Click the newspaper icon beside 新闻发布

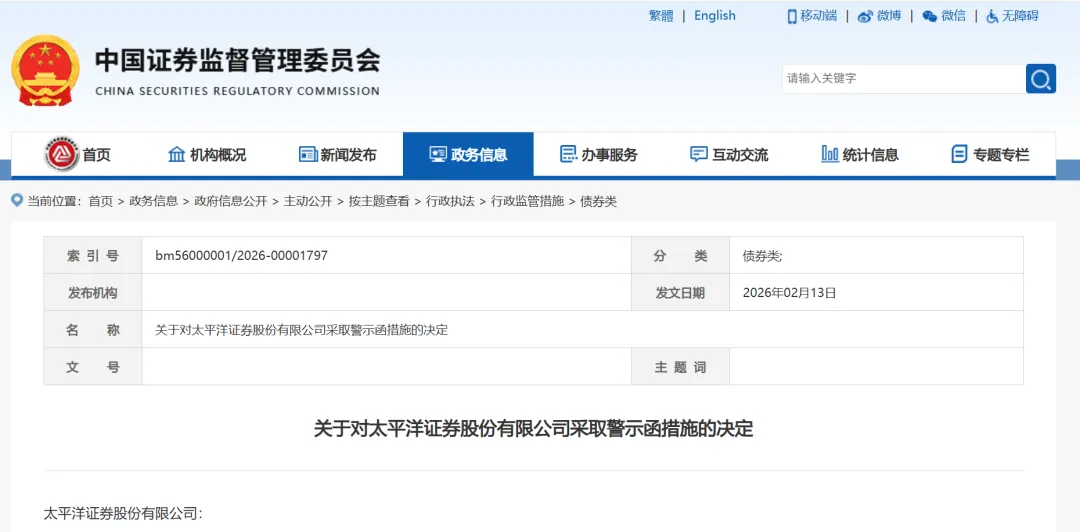pos(308,154)
